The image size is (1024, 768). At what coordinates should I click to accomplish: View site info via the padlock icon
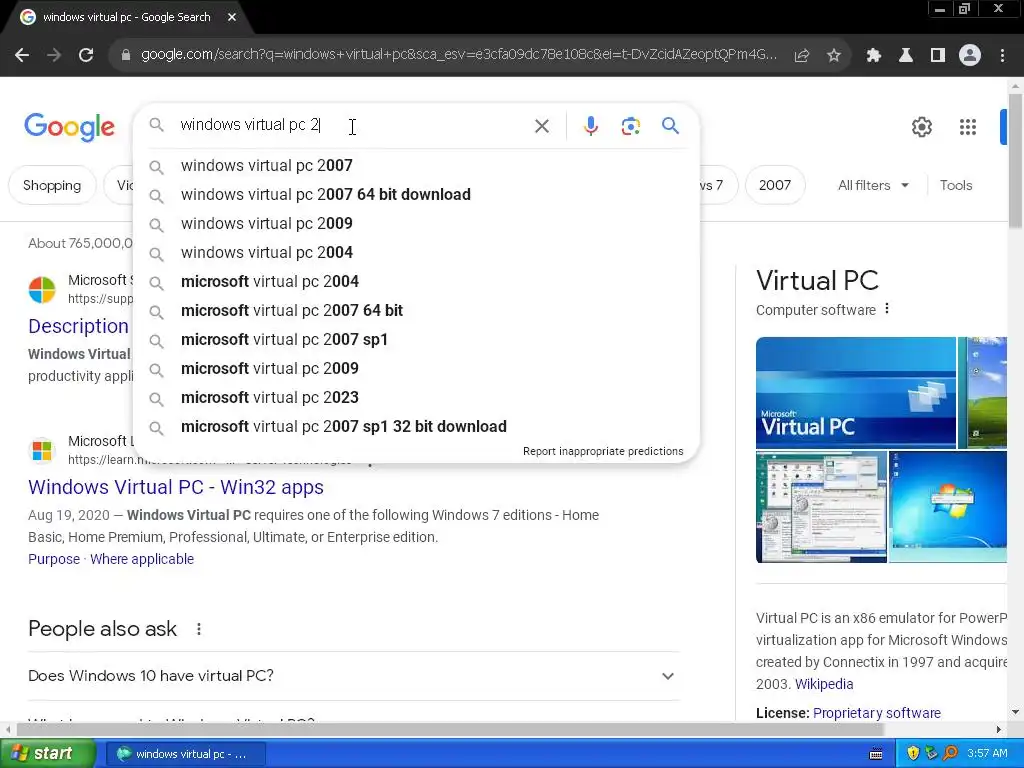[x=126, y=56]
